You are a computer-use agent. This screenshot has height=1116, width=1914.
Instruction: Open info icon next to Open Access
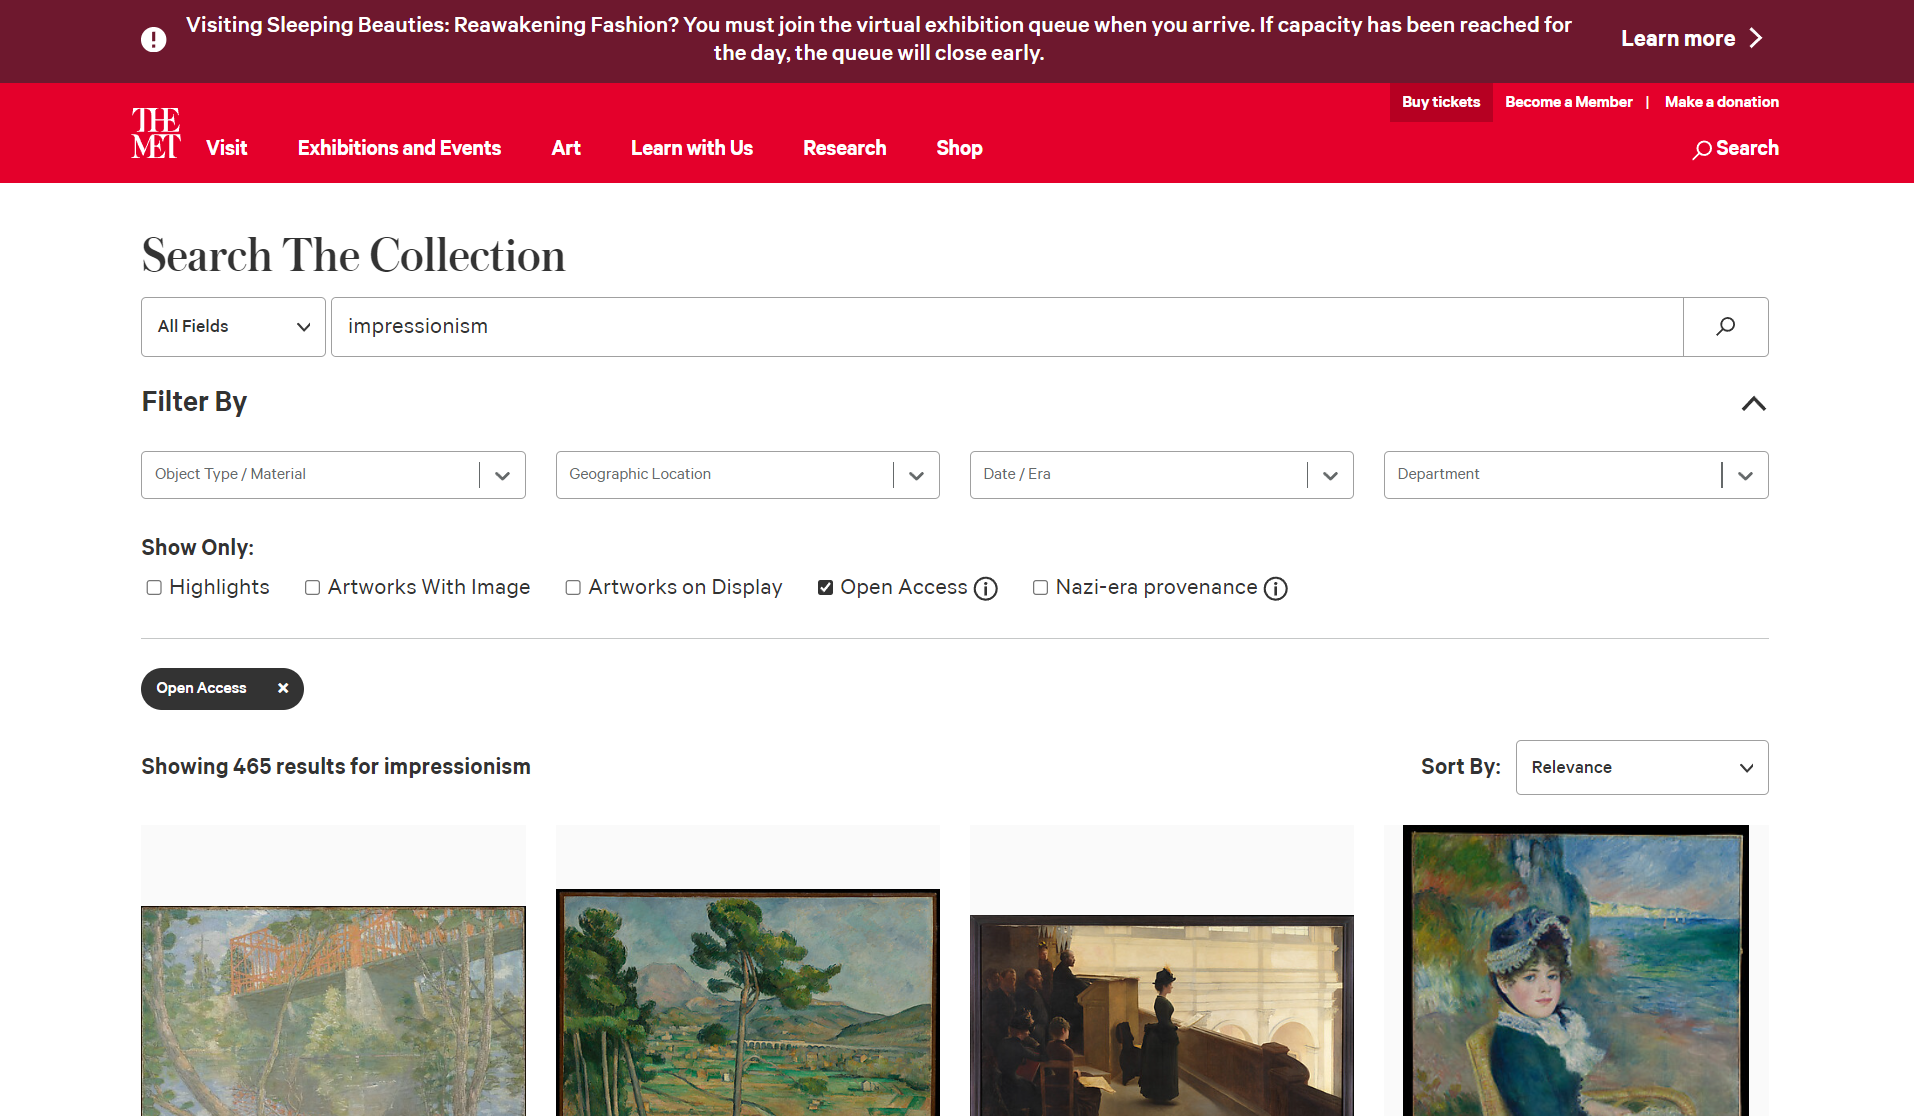[986, 588]
